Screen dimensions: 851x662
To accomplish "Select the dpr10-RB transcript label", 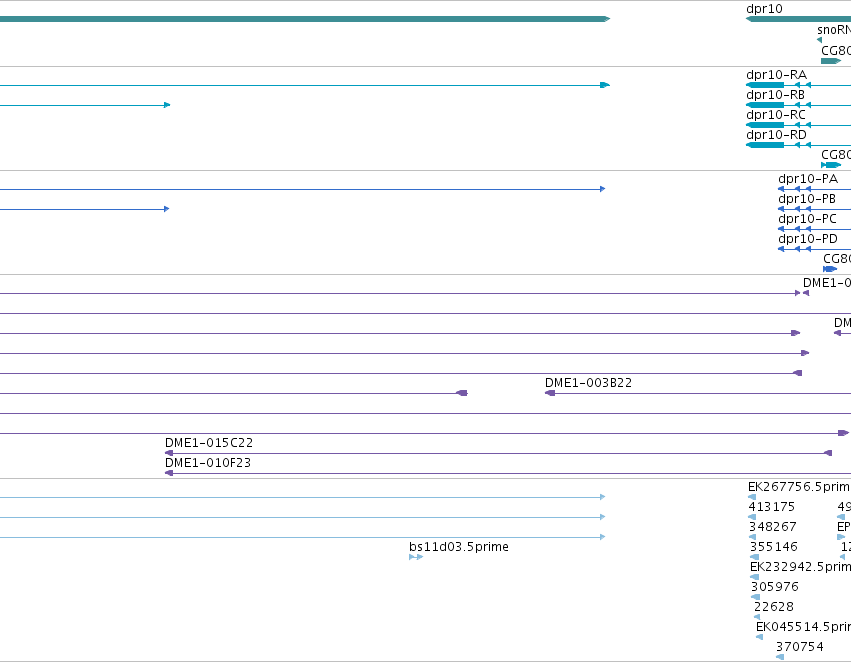I will point(776,95).
